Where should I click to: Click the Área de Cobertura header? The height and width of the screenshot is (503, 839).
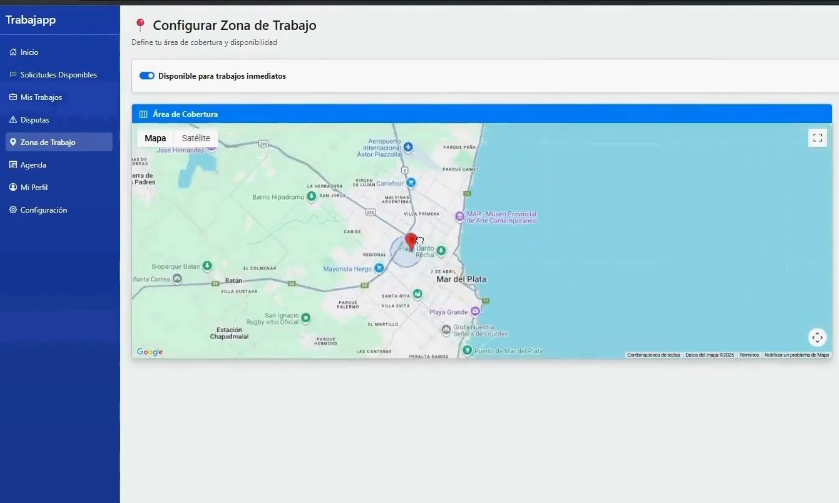click(x=482, y=114)
